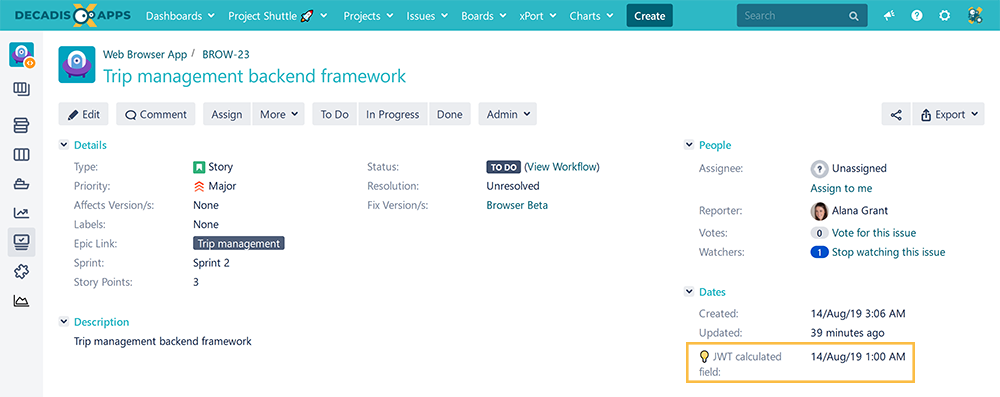
Task: Open project avatar in sidebar
Action: [22, 55]
